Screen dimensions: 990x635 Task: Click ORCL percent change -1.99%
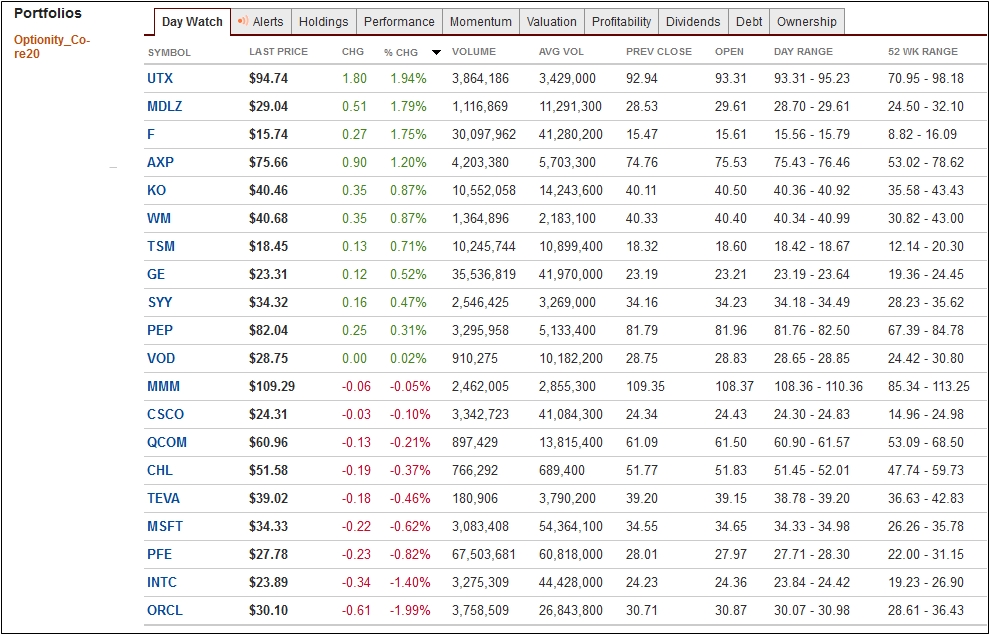tap(410, 610)
